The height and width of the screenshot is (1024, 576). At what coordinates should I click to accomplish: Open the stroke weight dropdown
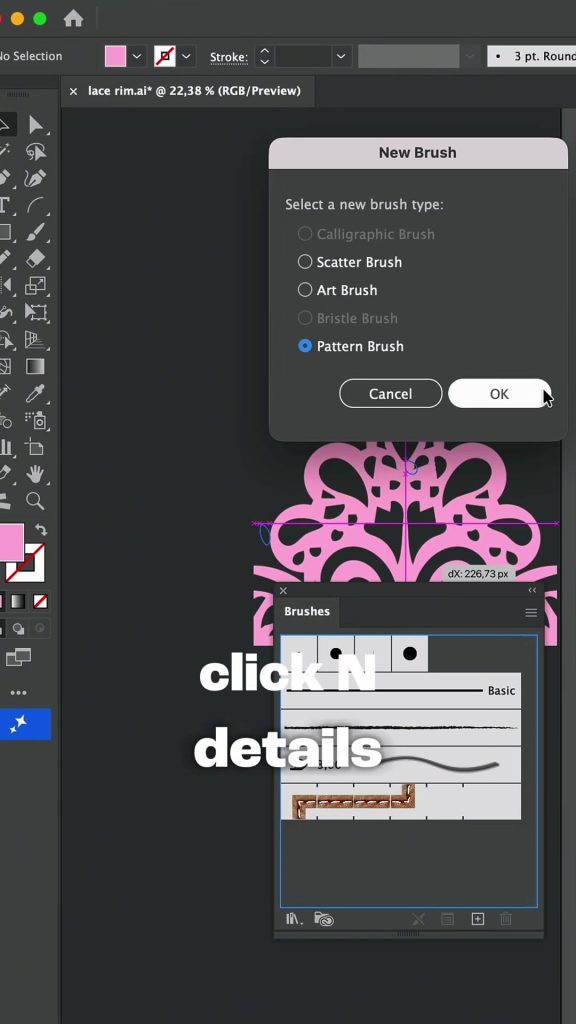(x=341, y=57)
